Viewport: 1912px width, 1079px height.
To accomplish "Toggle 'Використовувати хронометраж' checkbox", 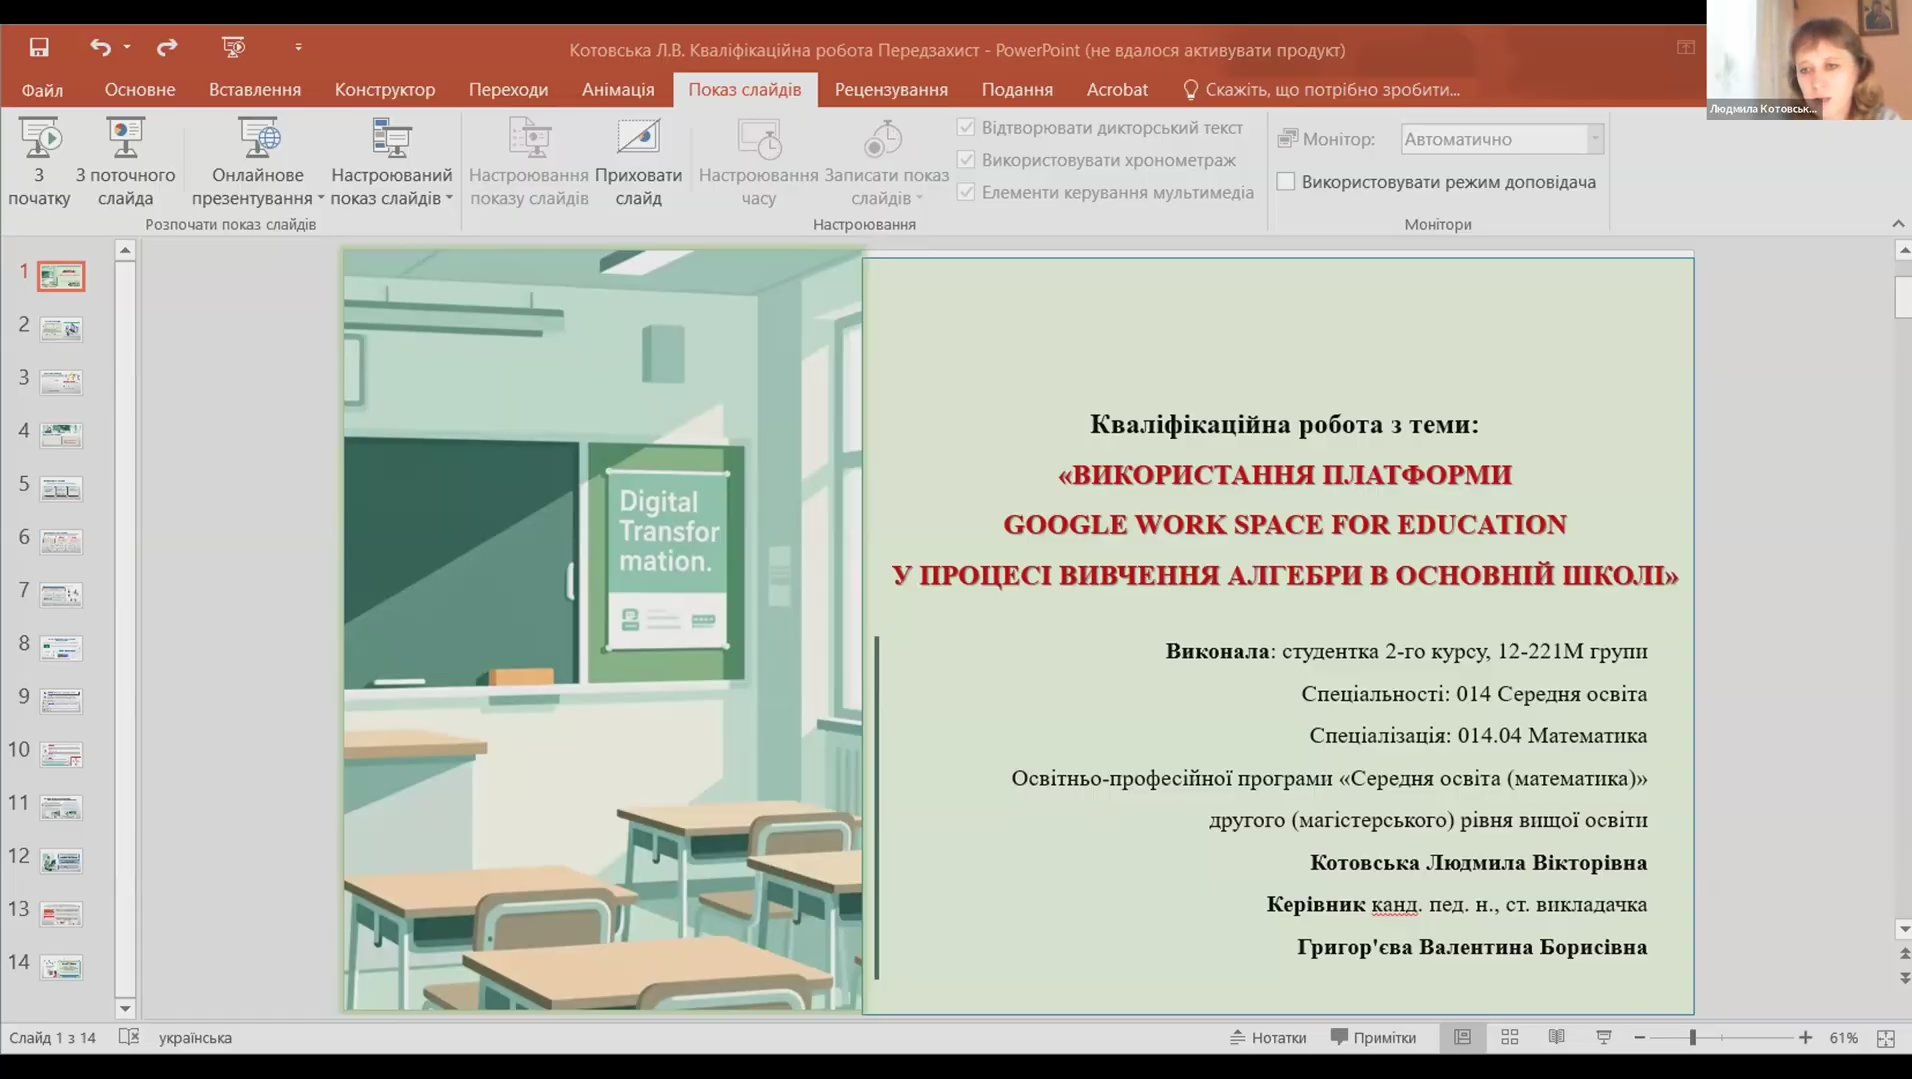I will tap(966, 160).
